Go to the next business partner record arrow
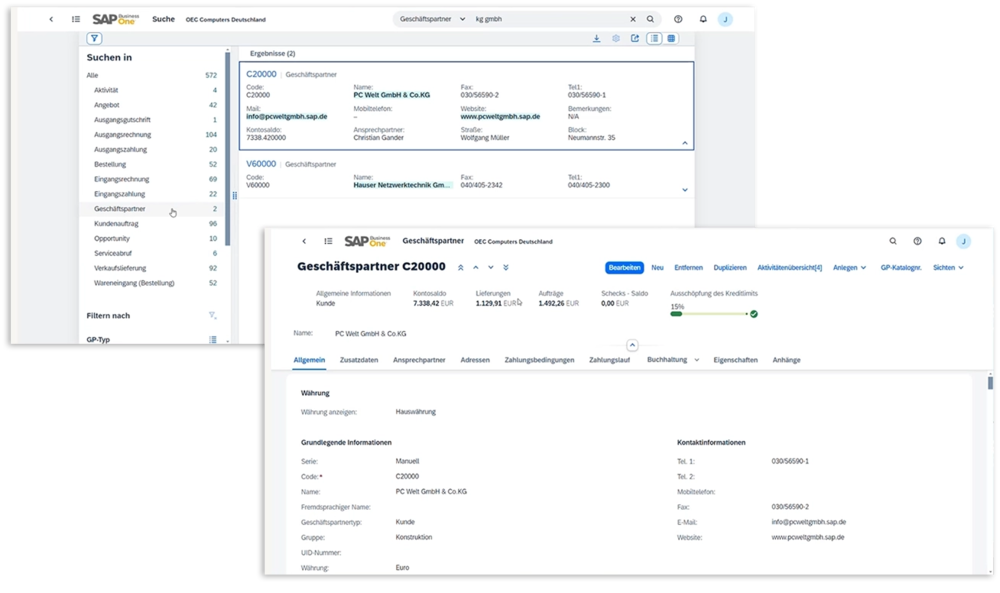Viewport: 1000px width, 593px height. [490, 268]
